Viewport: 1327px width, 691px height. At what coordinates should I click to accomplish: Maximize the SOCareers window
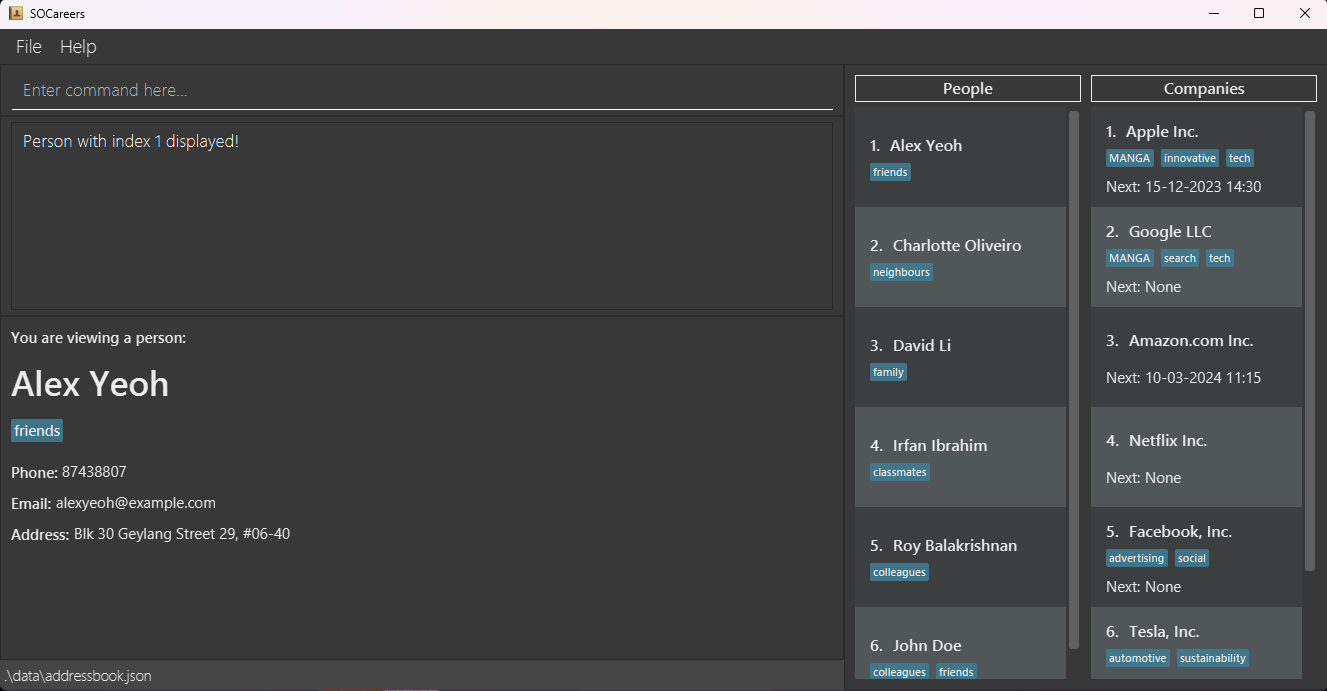[1259, 13]
